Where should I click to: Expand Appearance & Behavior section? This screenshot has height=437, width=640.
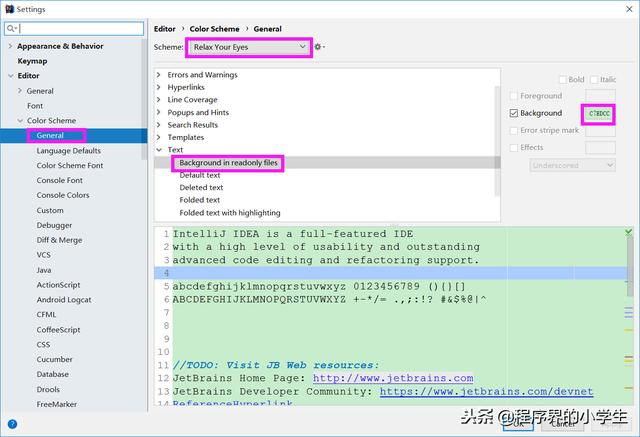11,46
